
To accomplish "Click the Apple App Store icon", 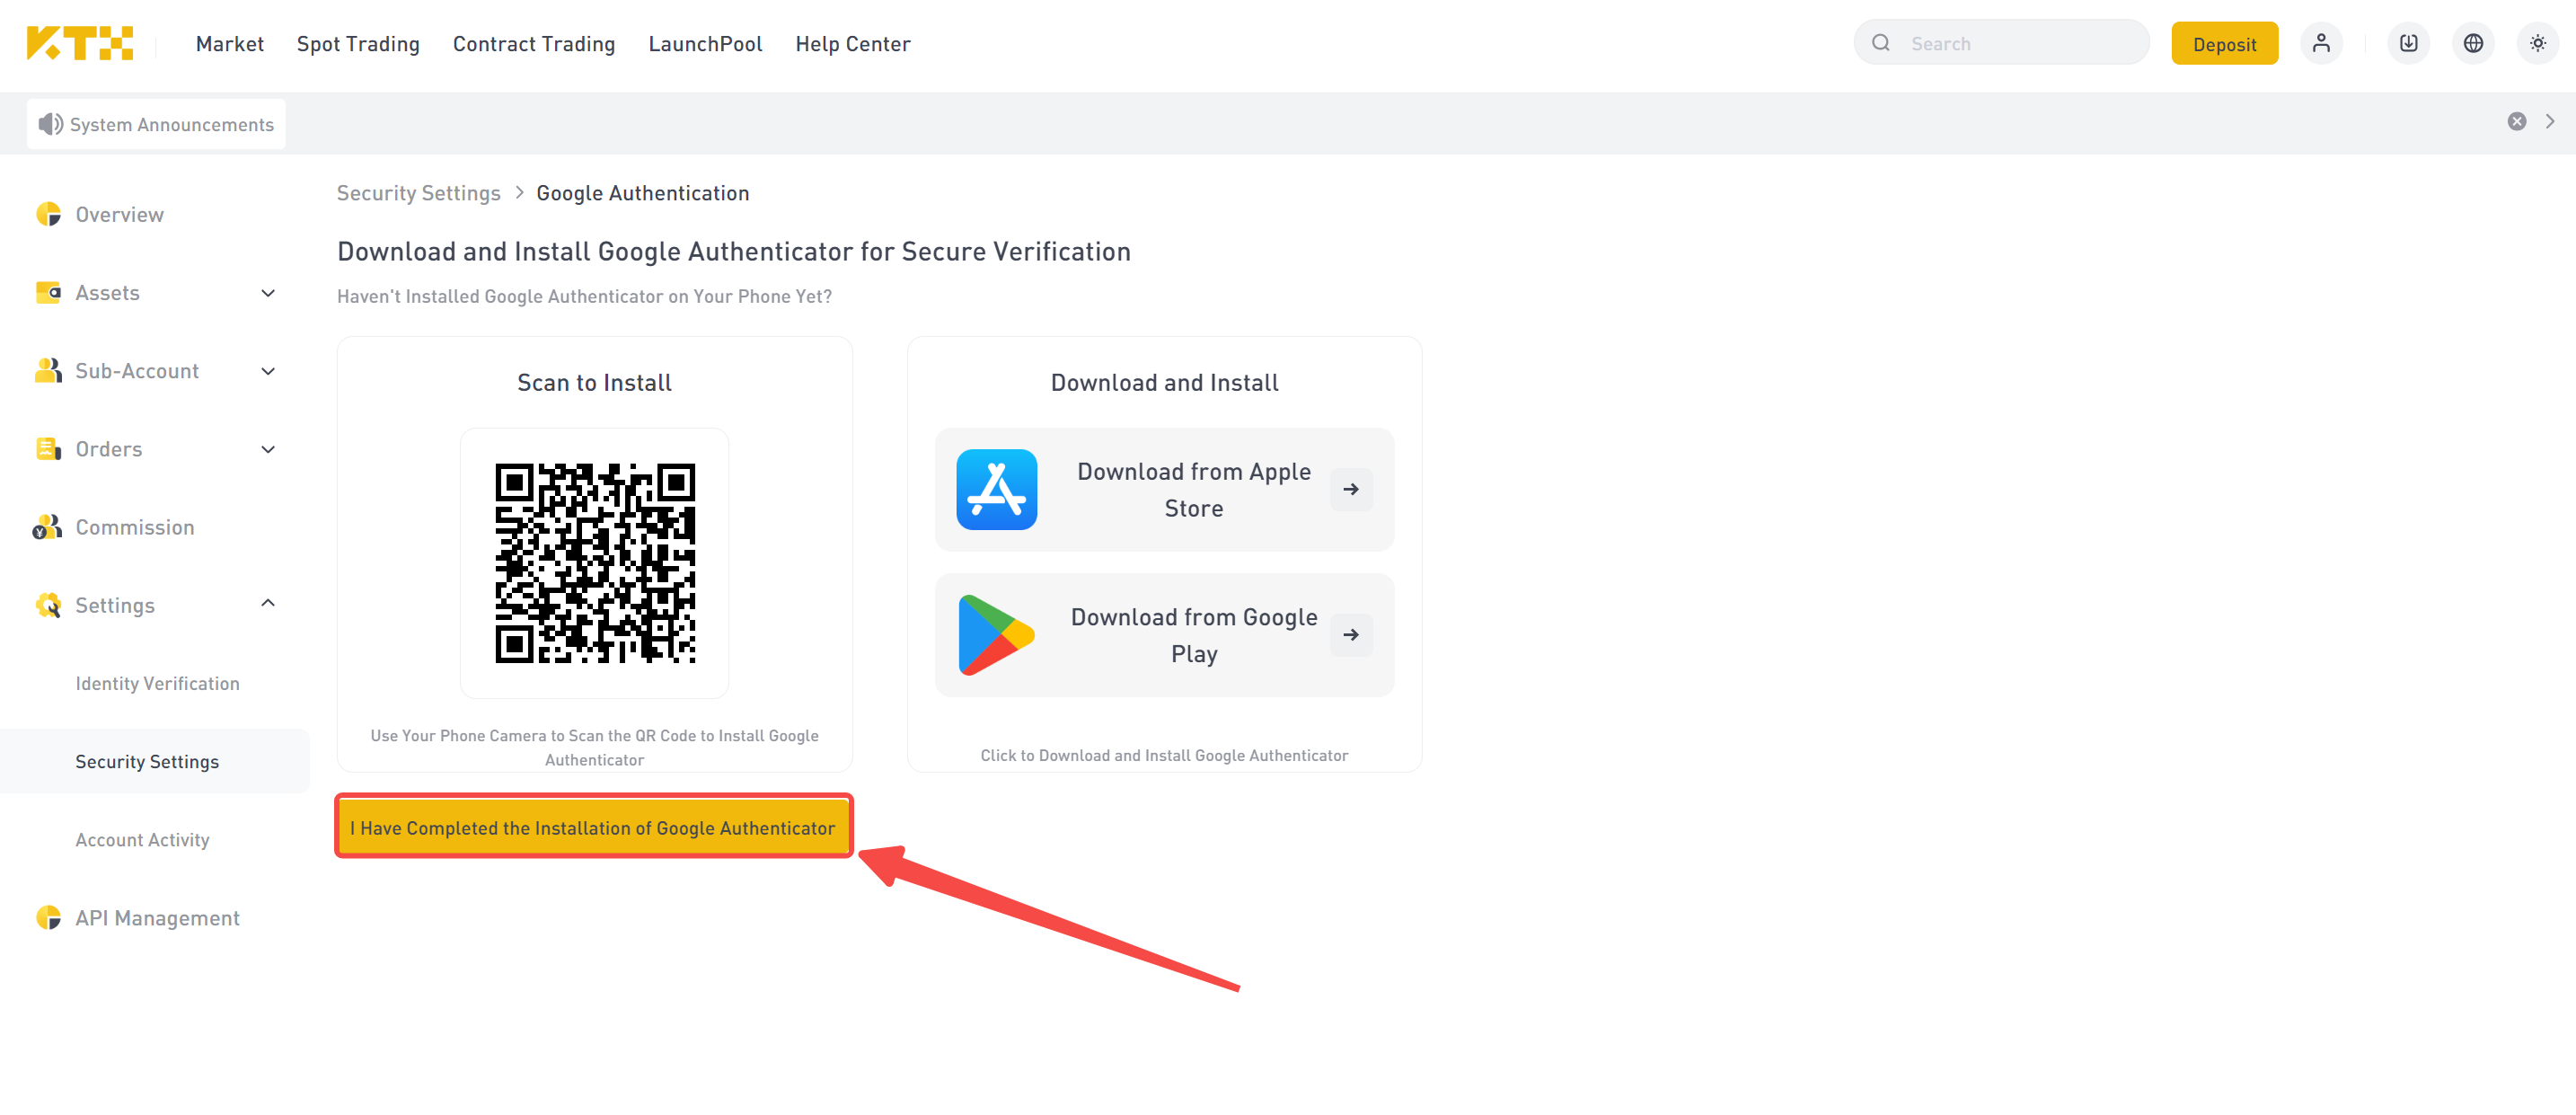I will coord(996,489).
